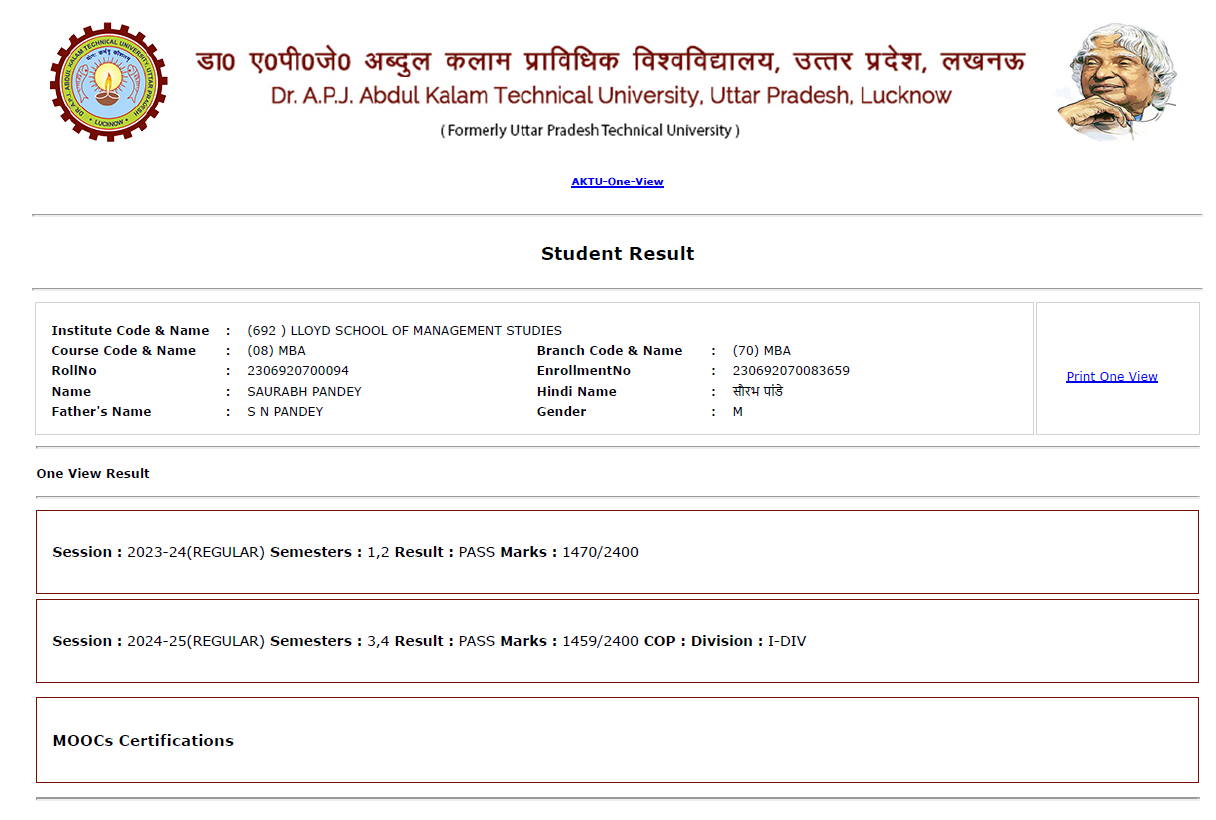Click the enrollment number 230692070083659
This screenshot has width=1216, height=820.
tap(791, 371)
